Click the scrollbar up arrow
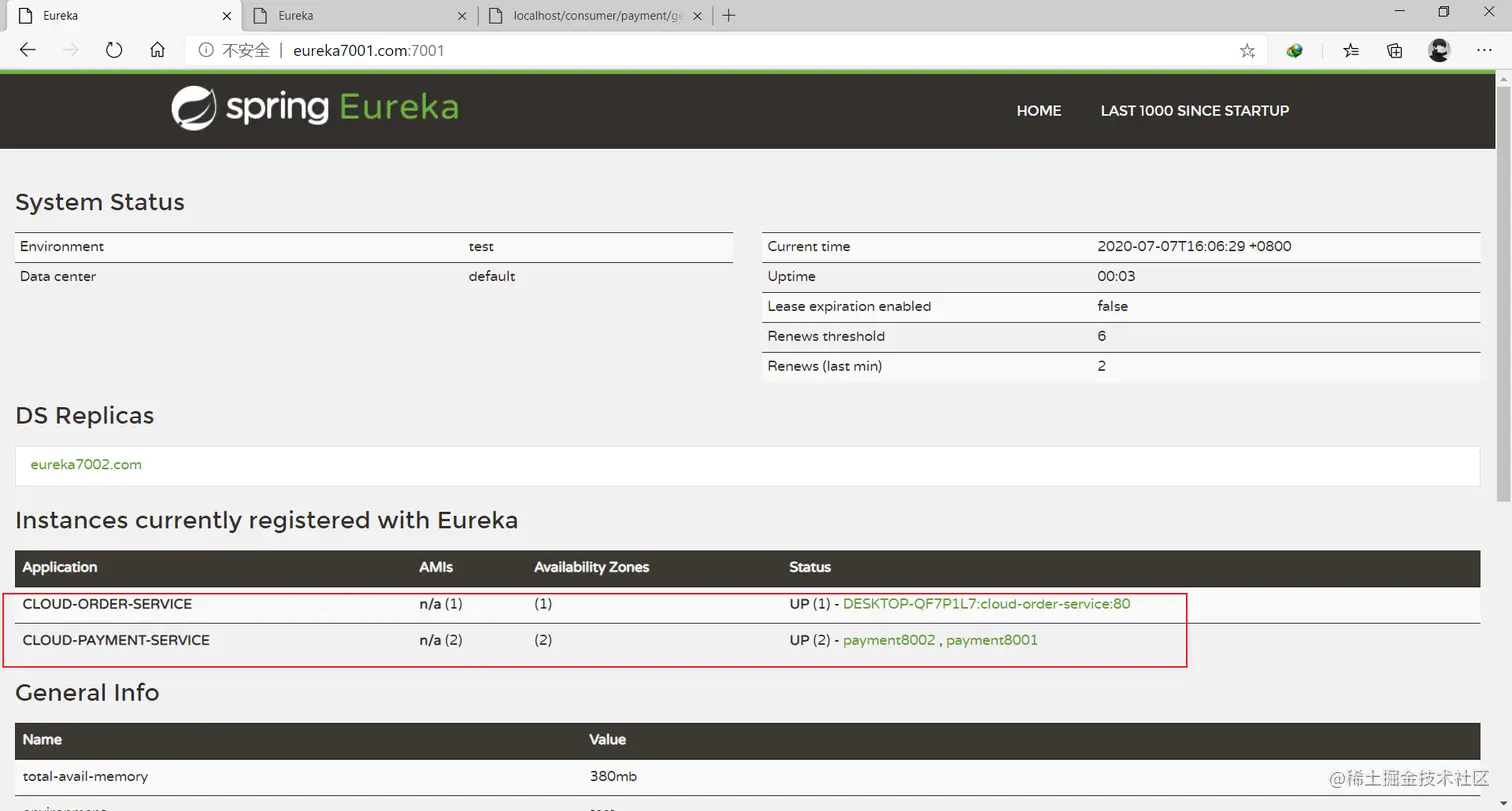The width and height of the screenshot is (1512, 811). 1503,78
